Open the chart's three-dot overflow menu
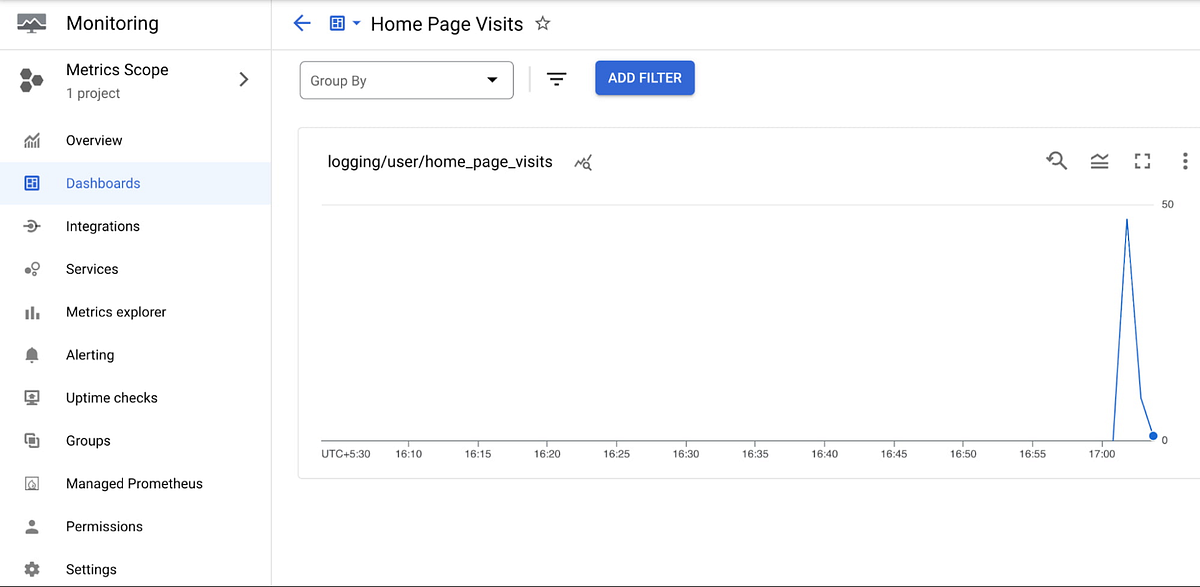Screen dimensions: 1200x587 [1185, 161]
